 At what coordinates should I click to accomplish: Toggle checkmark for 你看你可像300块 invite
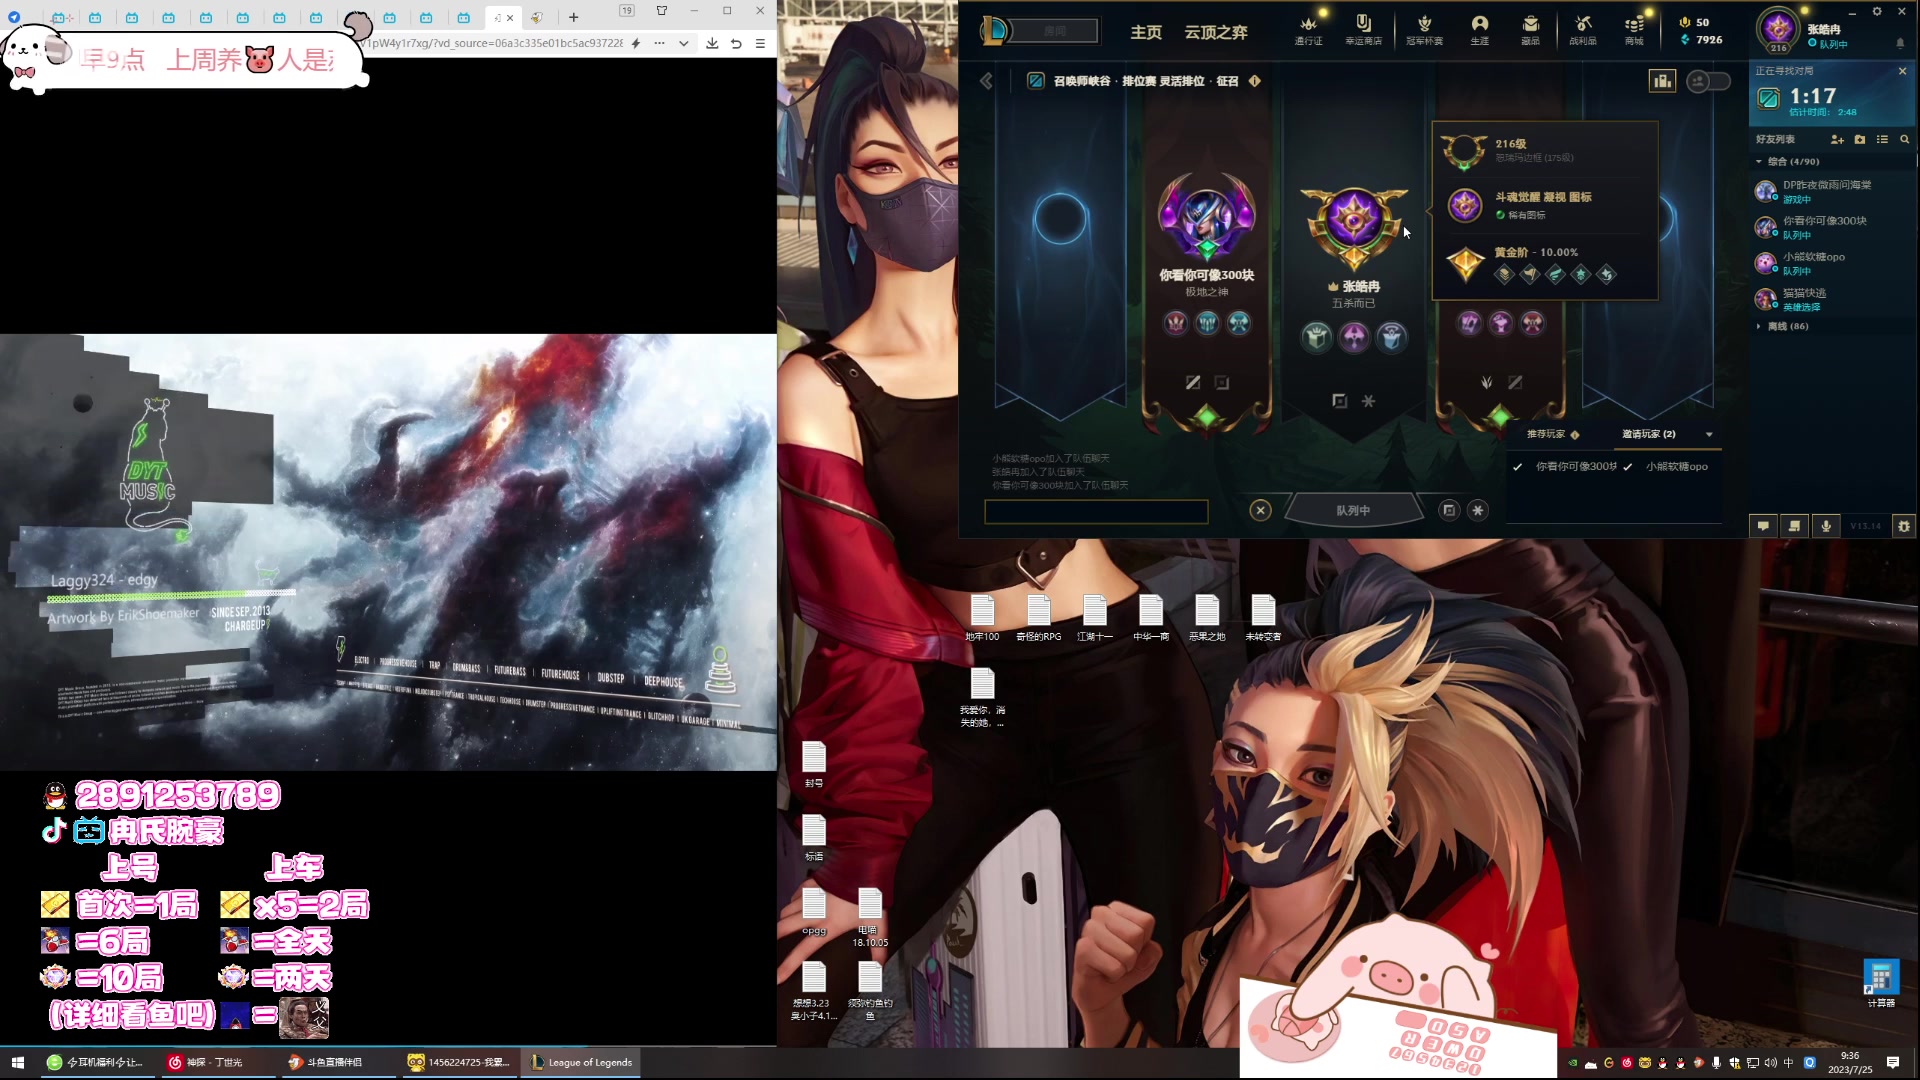(1517, 467)
